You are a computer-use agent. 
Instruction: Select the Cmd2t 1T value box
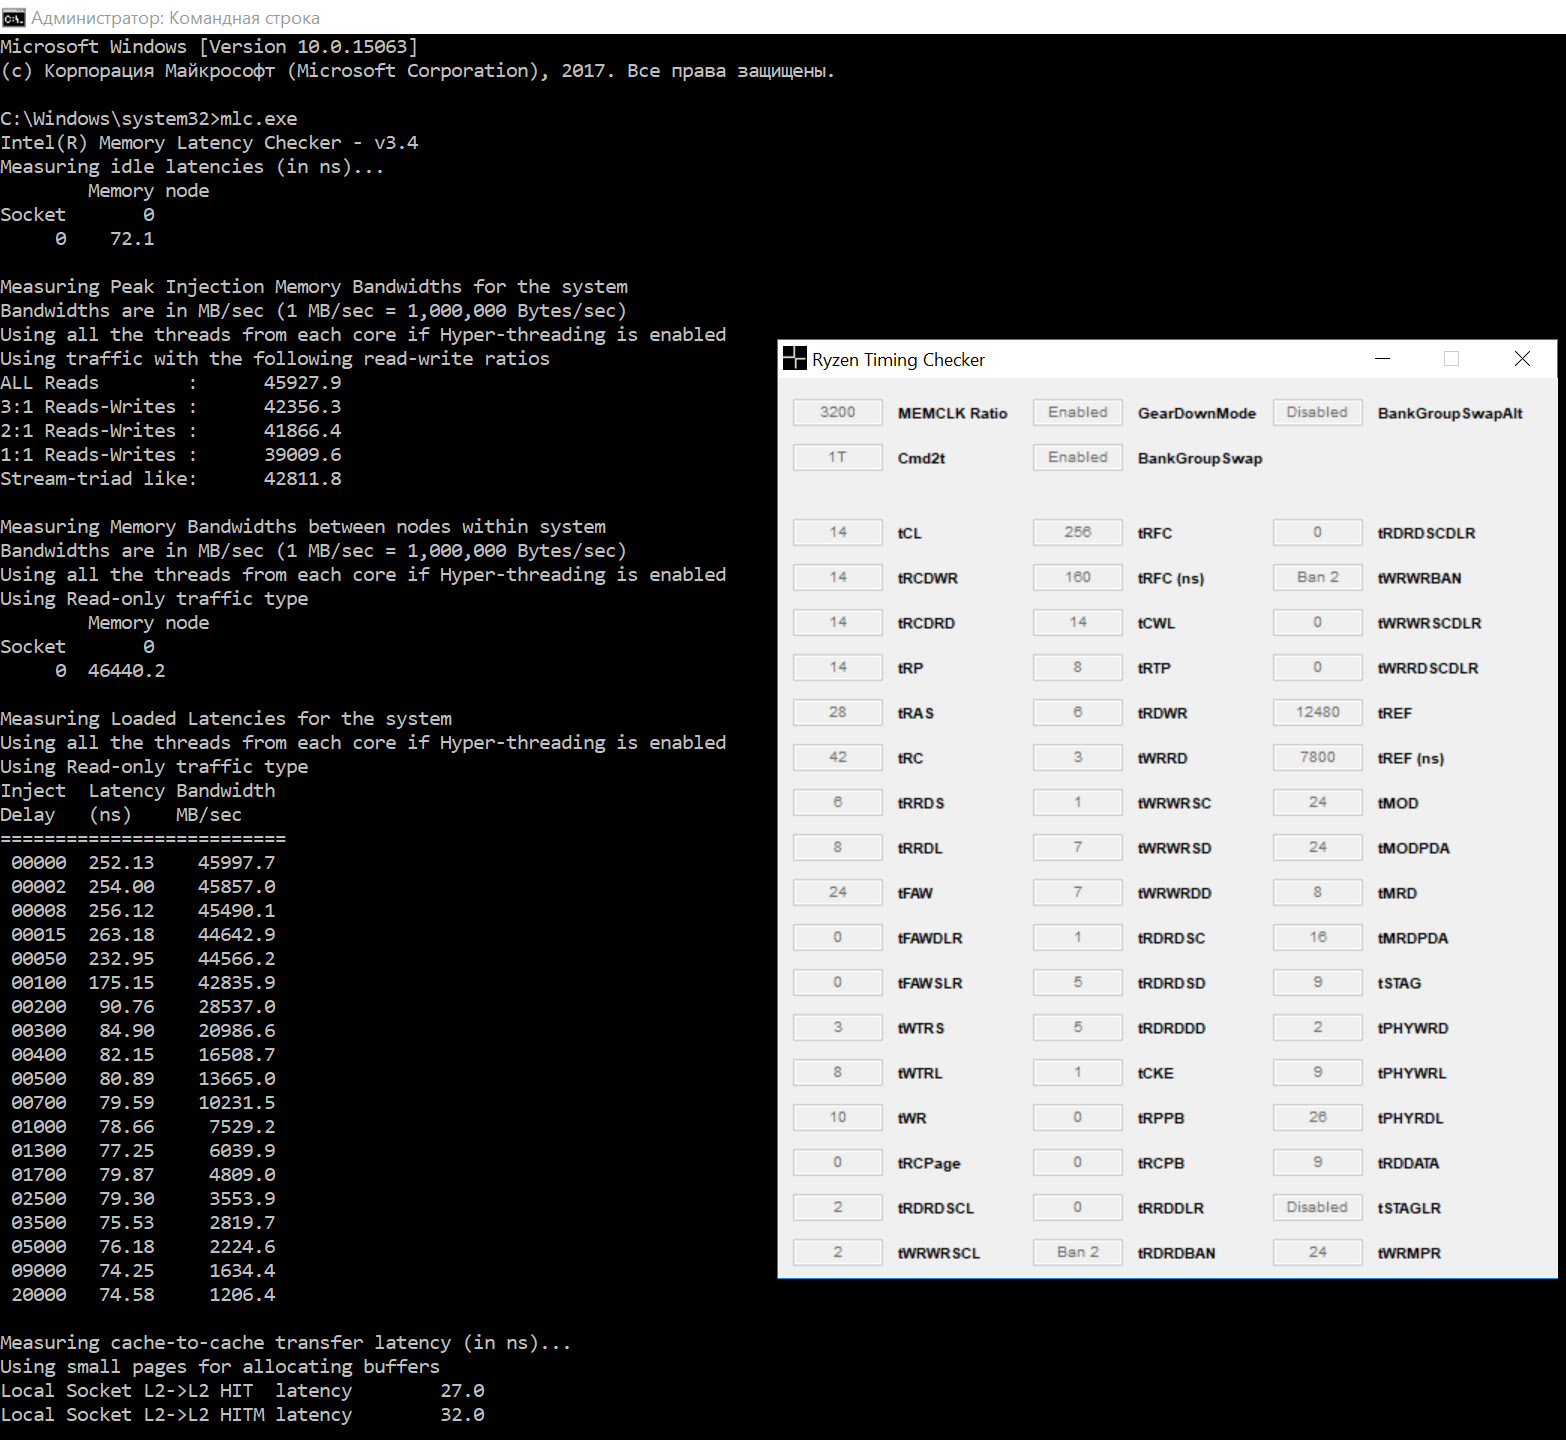coord(838,457)
